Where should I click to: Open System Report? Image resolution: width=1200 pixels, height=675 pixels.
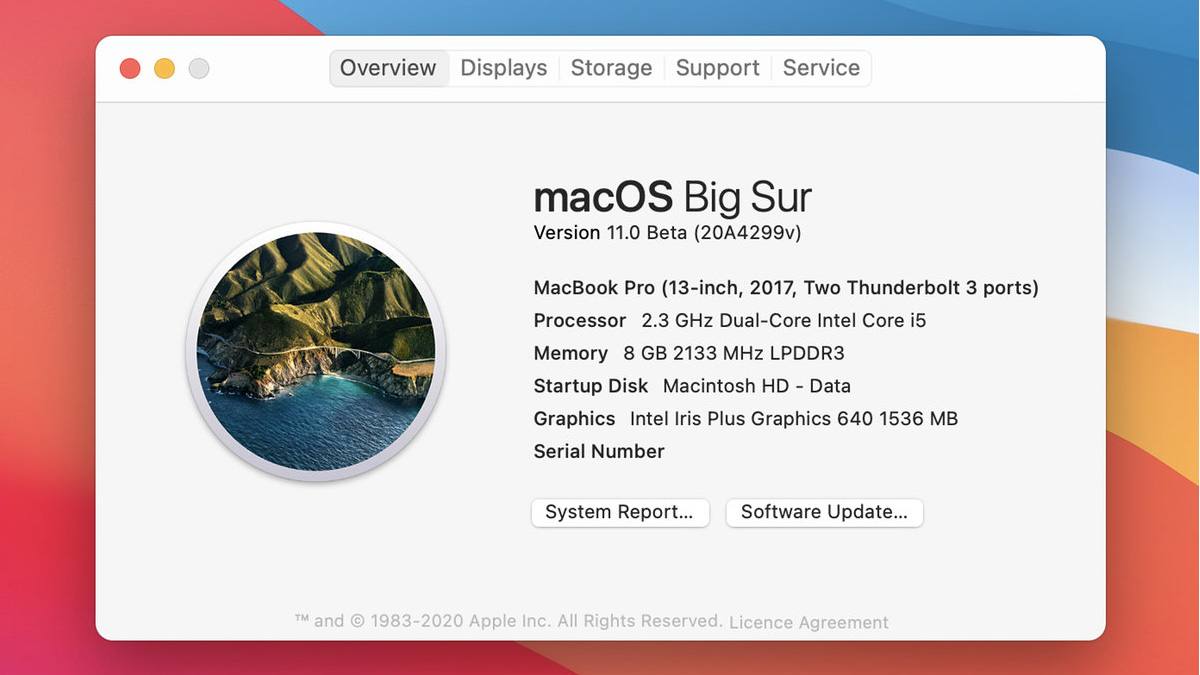[619, 512]
